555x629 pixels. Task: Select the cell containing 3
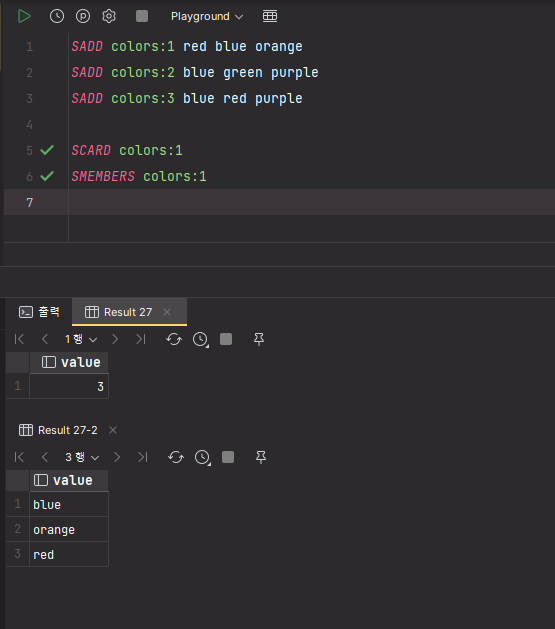pos(69,386)
